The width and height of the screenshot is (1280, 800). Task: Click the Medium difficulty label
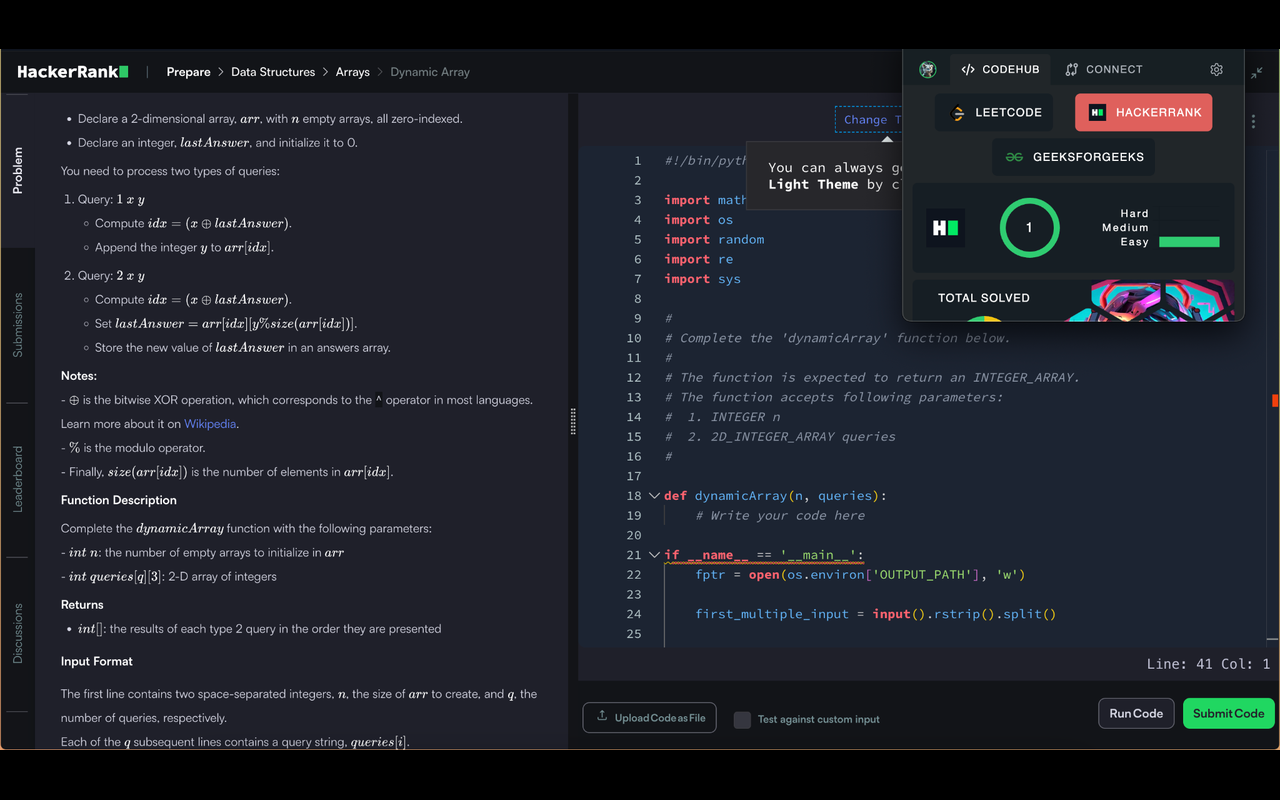click(x=1125, y=228)
